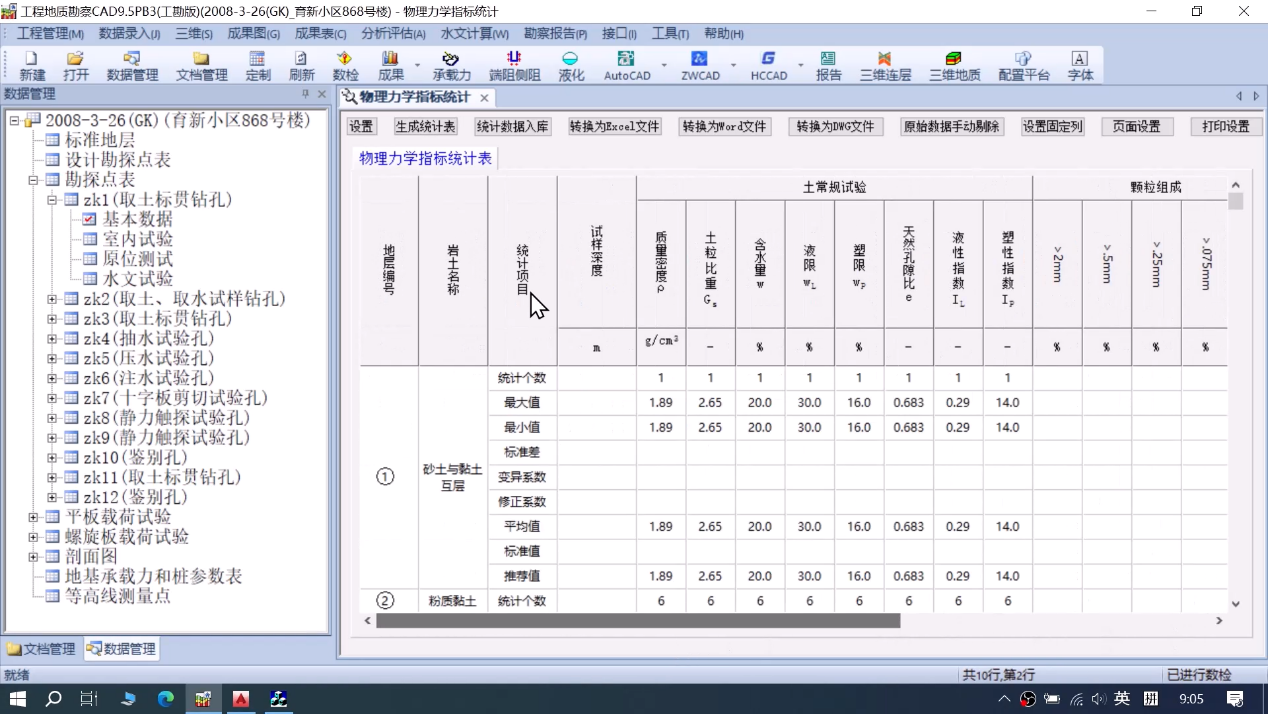Click the 刷新 toolbar icon
This screenshot has width=1268, height=714.
point(301,66)
